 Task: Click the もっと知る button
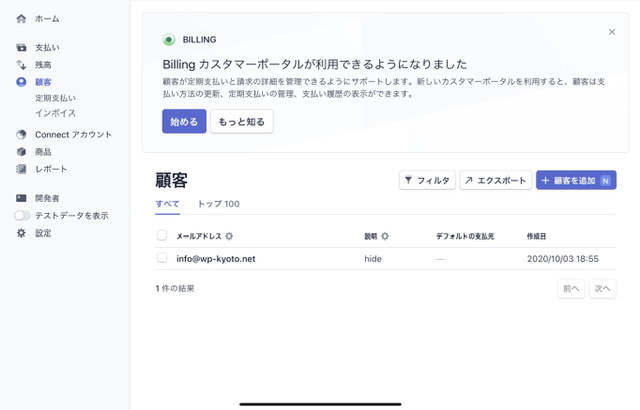241,121
